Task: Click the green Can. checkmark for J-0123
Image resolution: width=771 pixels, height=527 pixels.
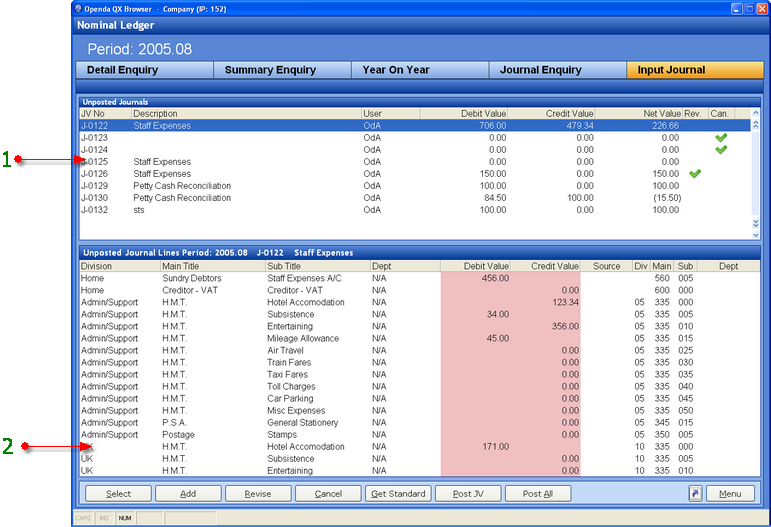Action: pos(721,138)
